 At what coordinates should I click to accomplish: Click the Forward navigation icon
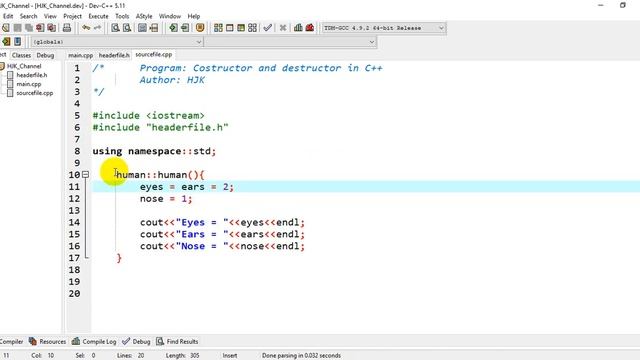coord(185,28)
